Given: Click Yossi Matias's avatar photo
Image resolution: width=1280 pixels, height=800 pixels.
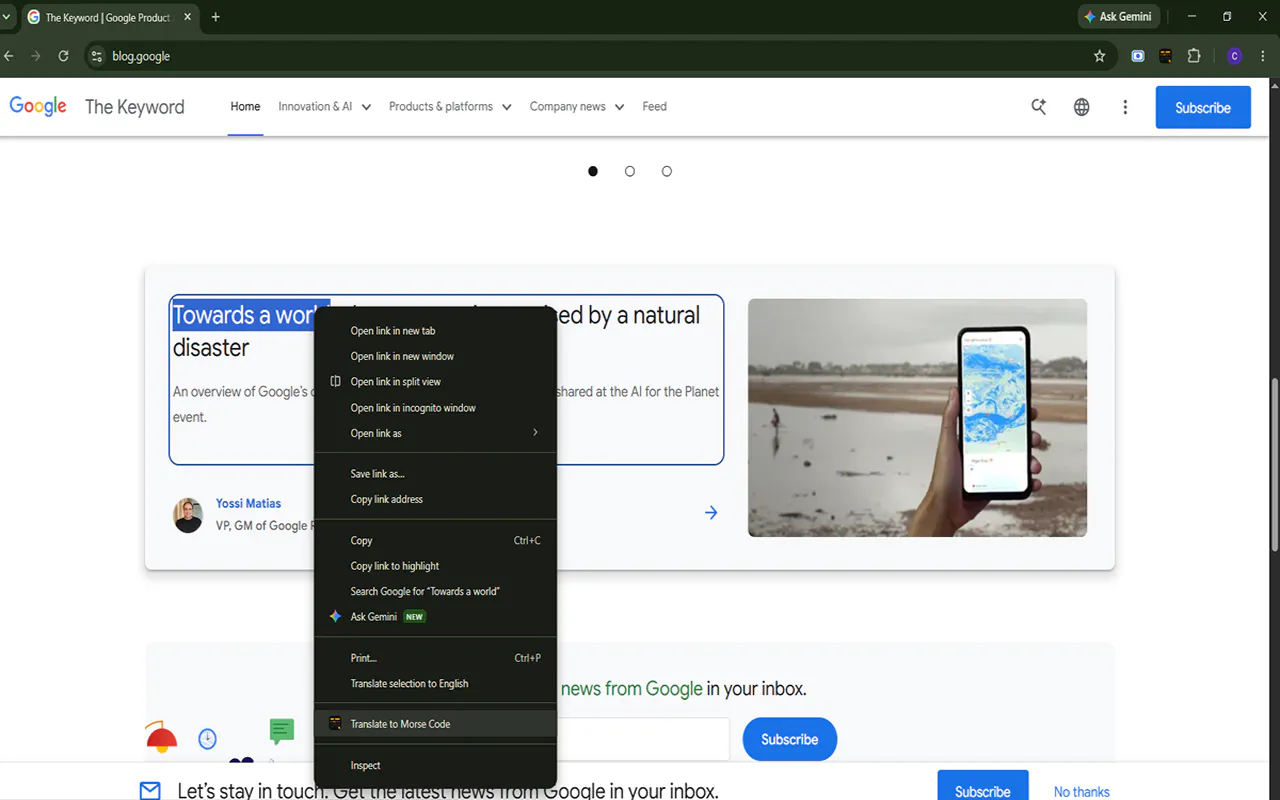Looking at the screenshot, I should click(188, 515).
